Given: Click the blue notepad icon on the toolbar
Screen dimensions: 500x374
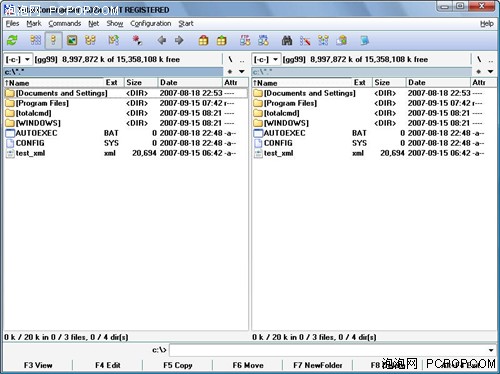Looking at the screenshot, I should (365, 41).
